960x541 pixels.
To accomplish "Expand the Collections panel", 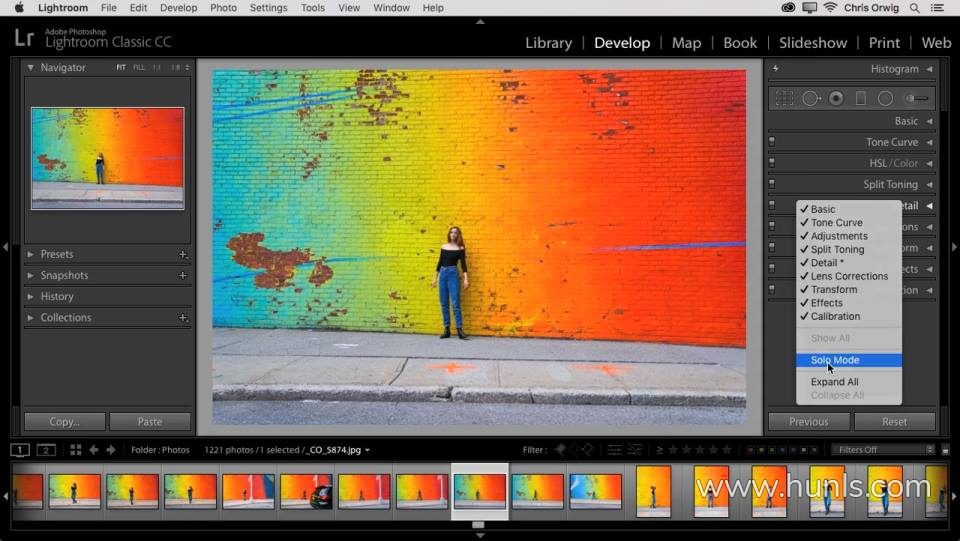I will (x=30, y=318).
